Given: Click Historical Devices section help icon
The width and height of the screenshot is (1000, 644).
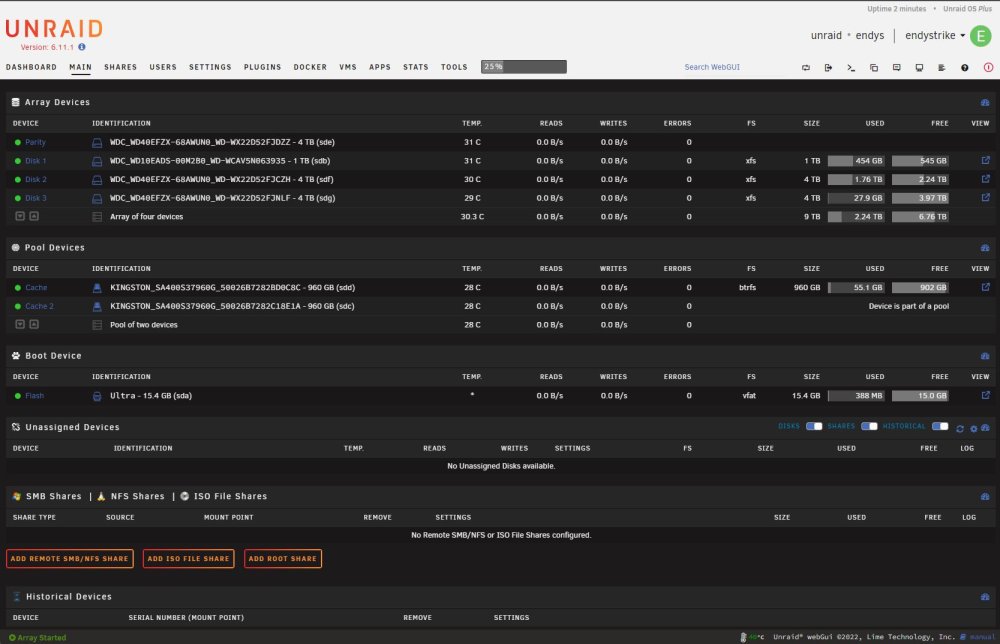Looking at the screenshot, I should [985, 597].
